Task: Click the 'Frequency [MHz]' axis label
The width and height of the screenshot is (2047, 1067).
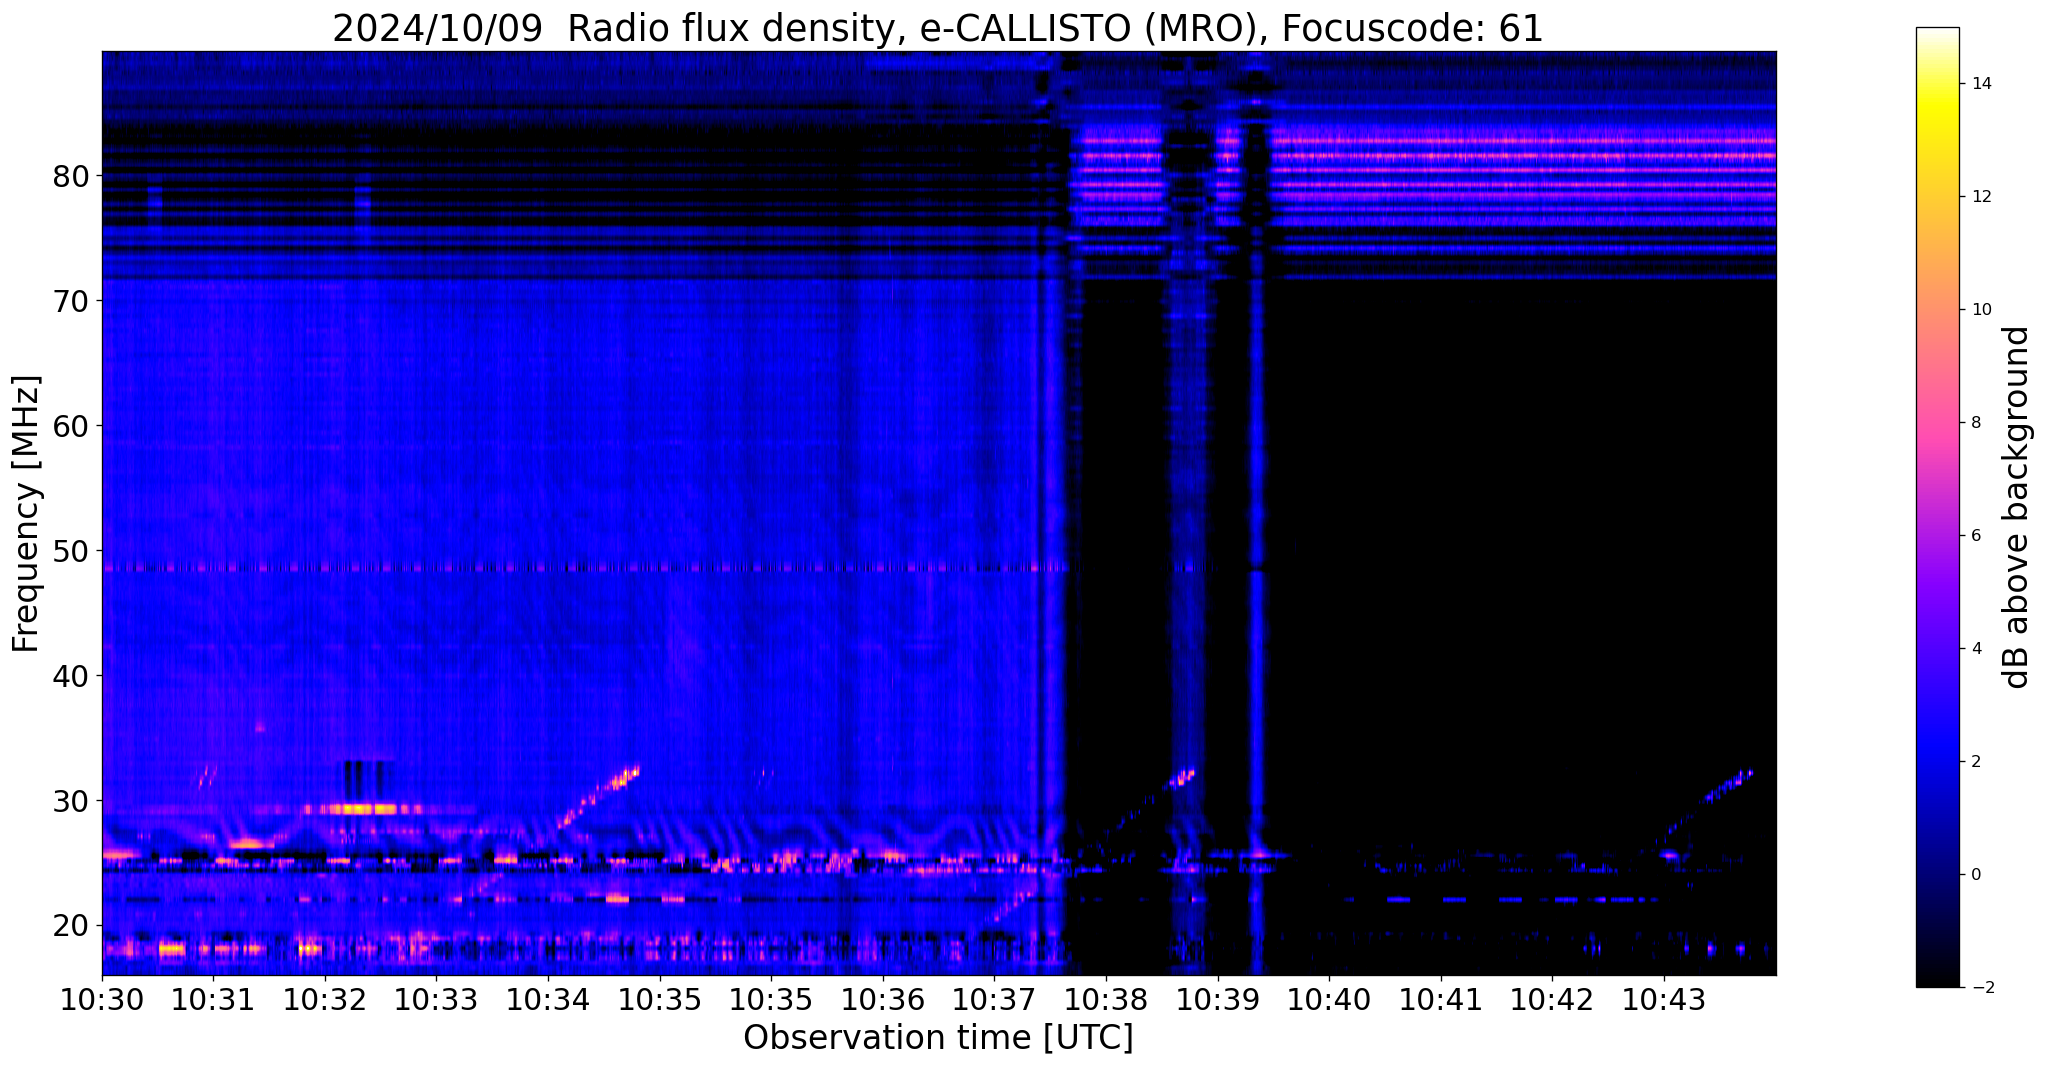Action: [x=27, y=514]
